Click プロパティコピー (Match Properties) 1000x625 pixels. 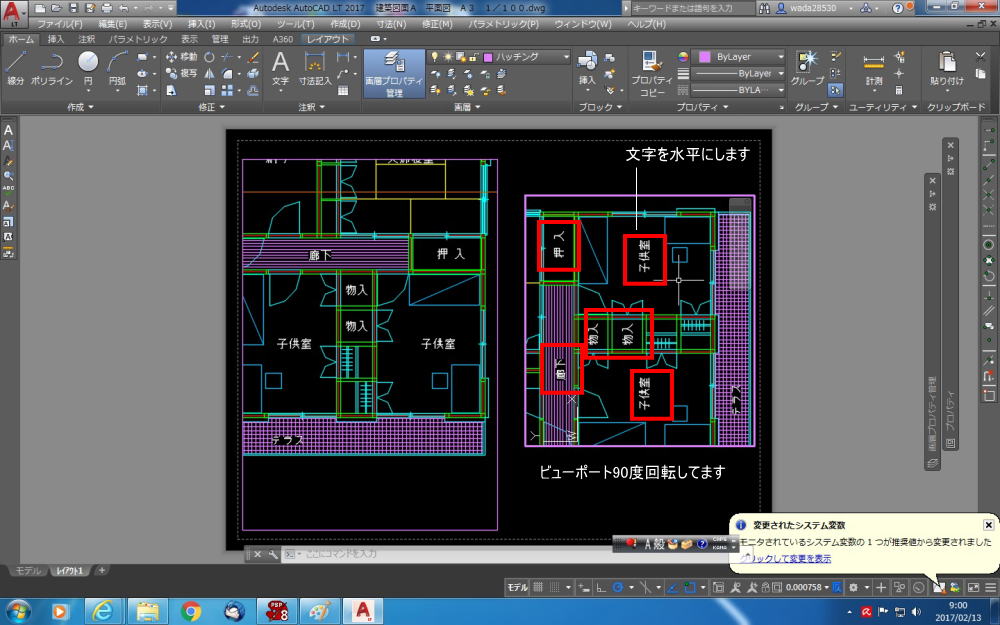click(652, 74)
